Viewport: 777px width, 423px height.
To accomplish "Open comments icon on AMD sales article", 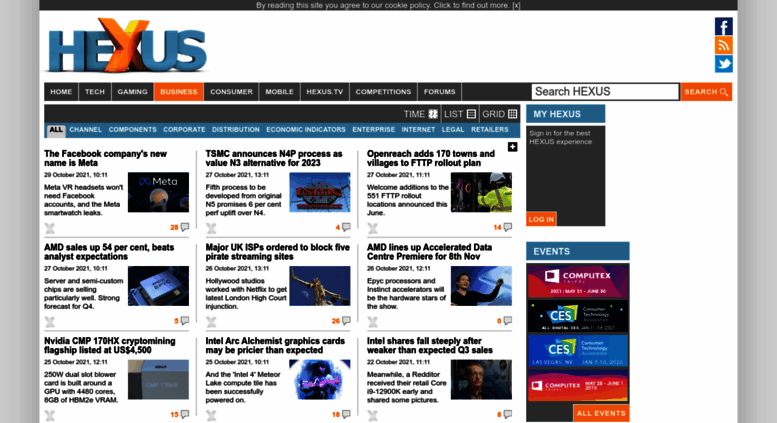I will click(185, 320).
